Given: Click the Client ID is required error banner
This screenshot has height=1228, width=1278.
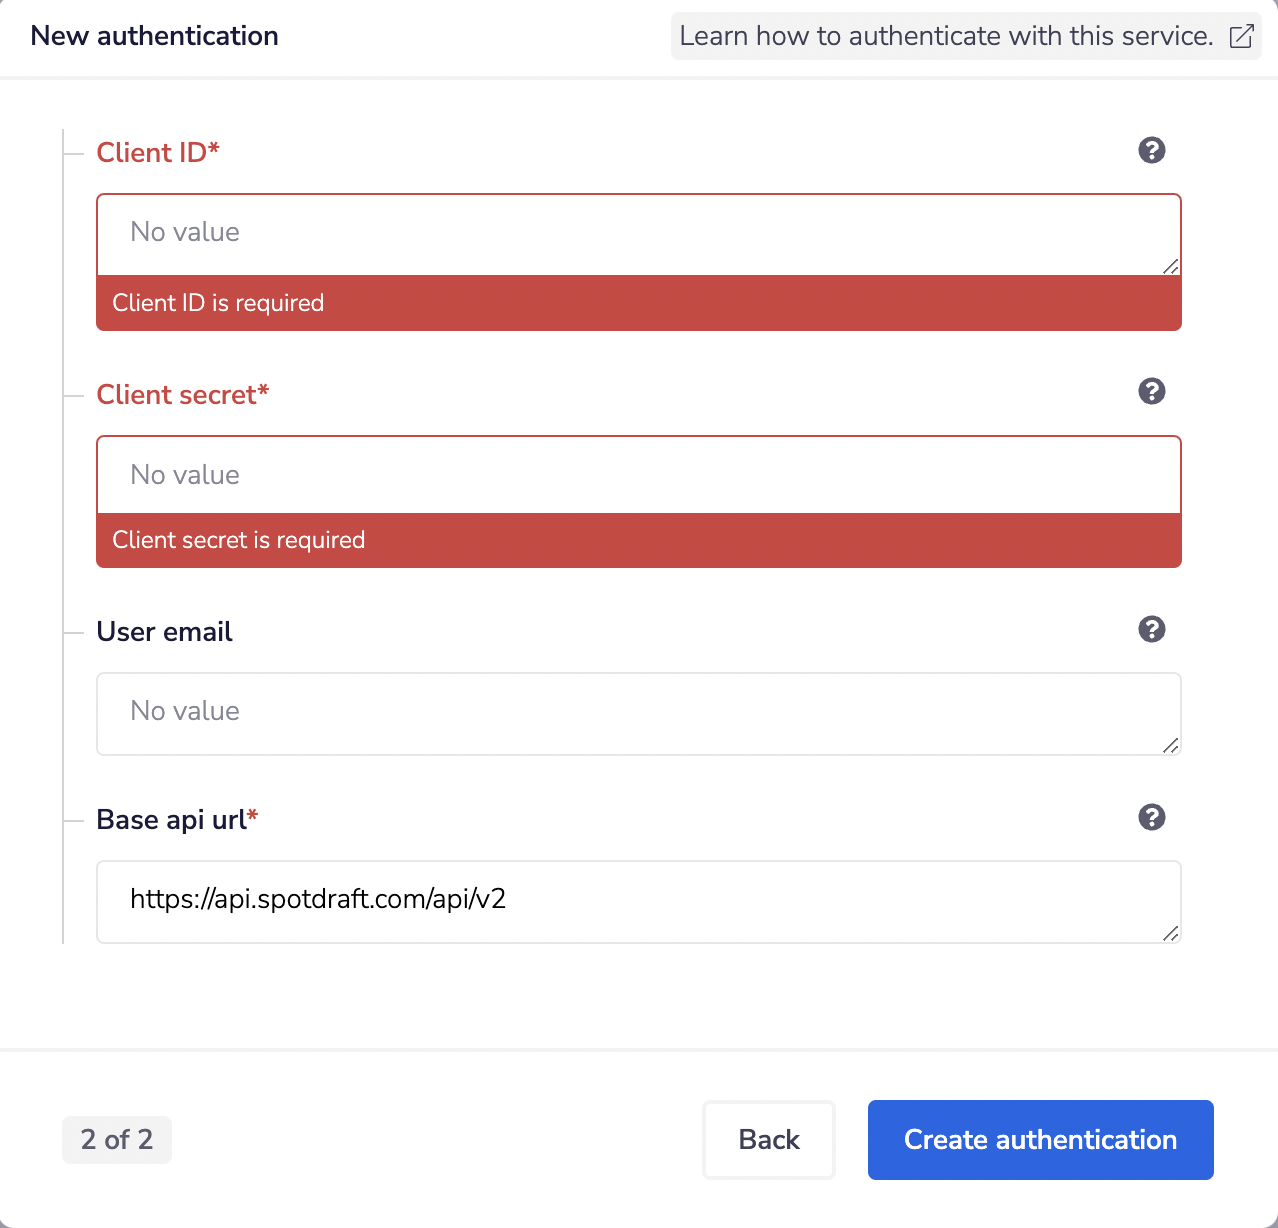Looking at the screenshot, I should coord(638,303).
